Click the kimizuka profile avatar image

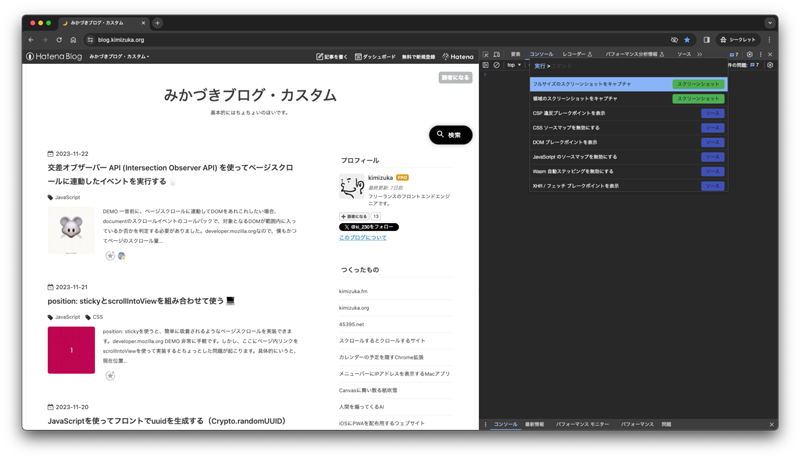(x=352, y=186)
